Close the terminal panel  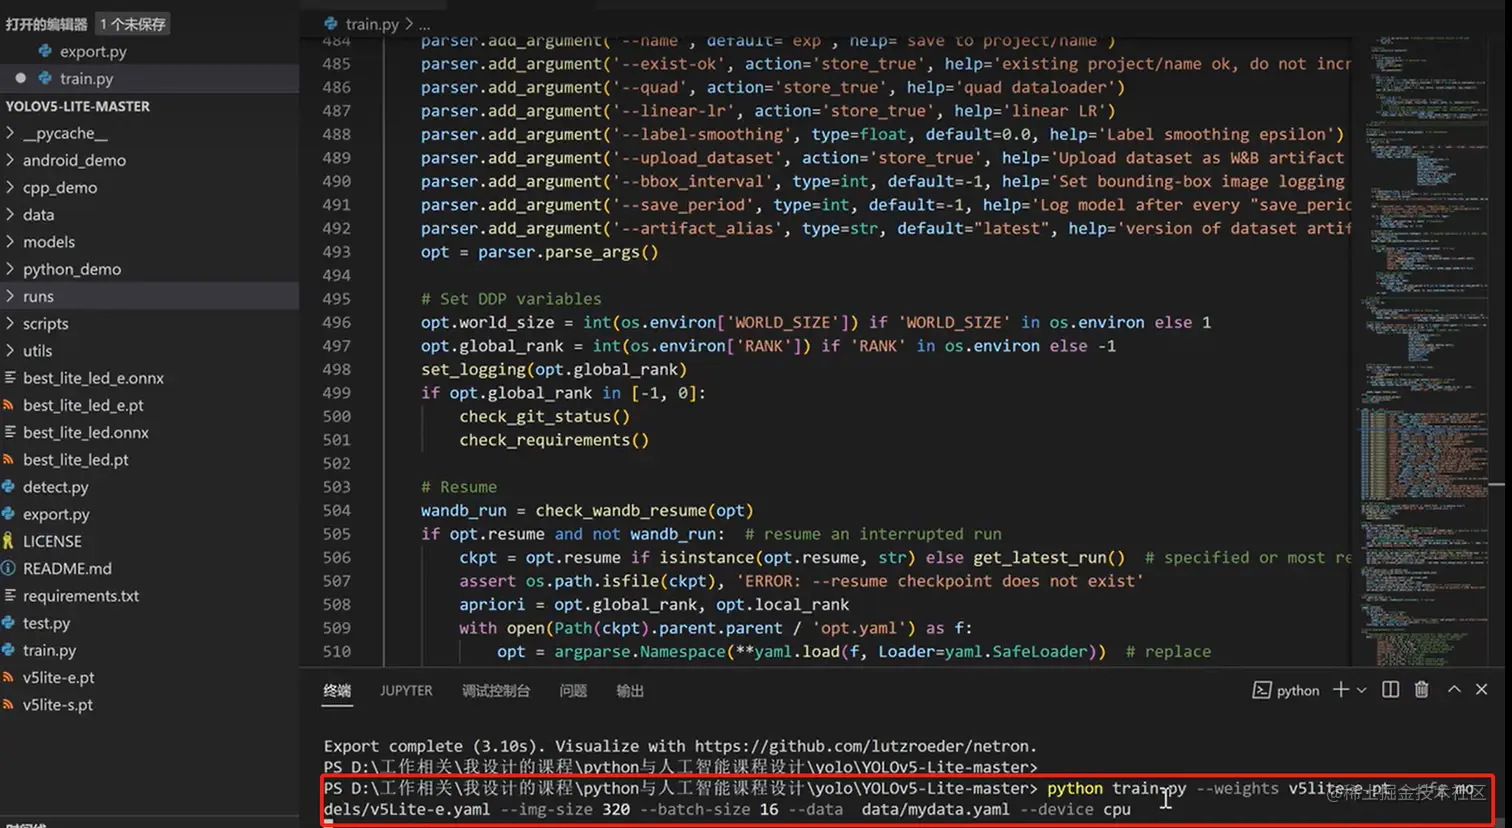click(x=1482, y=690)
